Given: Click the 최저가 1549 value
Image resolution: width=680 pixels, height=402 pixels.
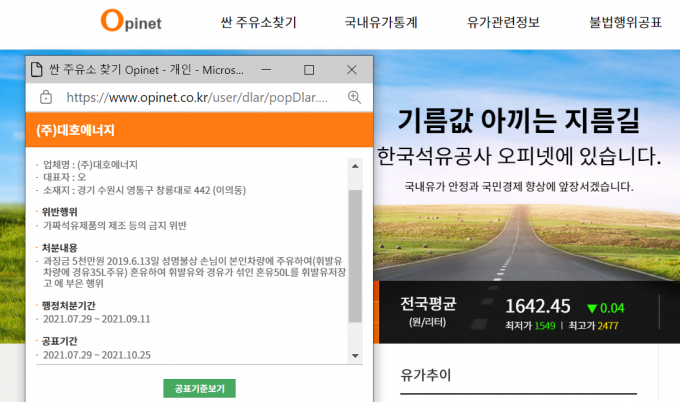Looking at the screenshot, I should coord(530,326).
